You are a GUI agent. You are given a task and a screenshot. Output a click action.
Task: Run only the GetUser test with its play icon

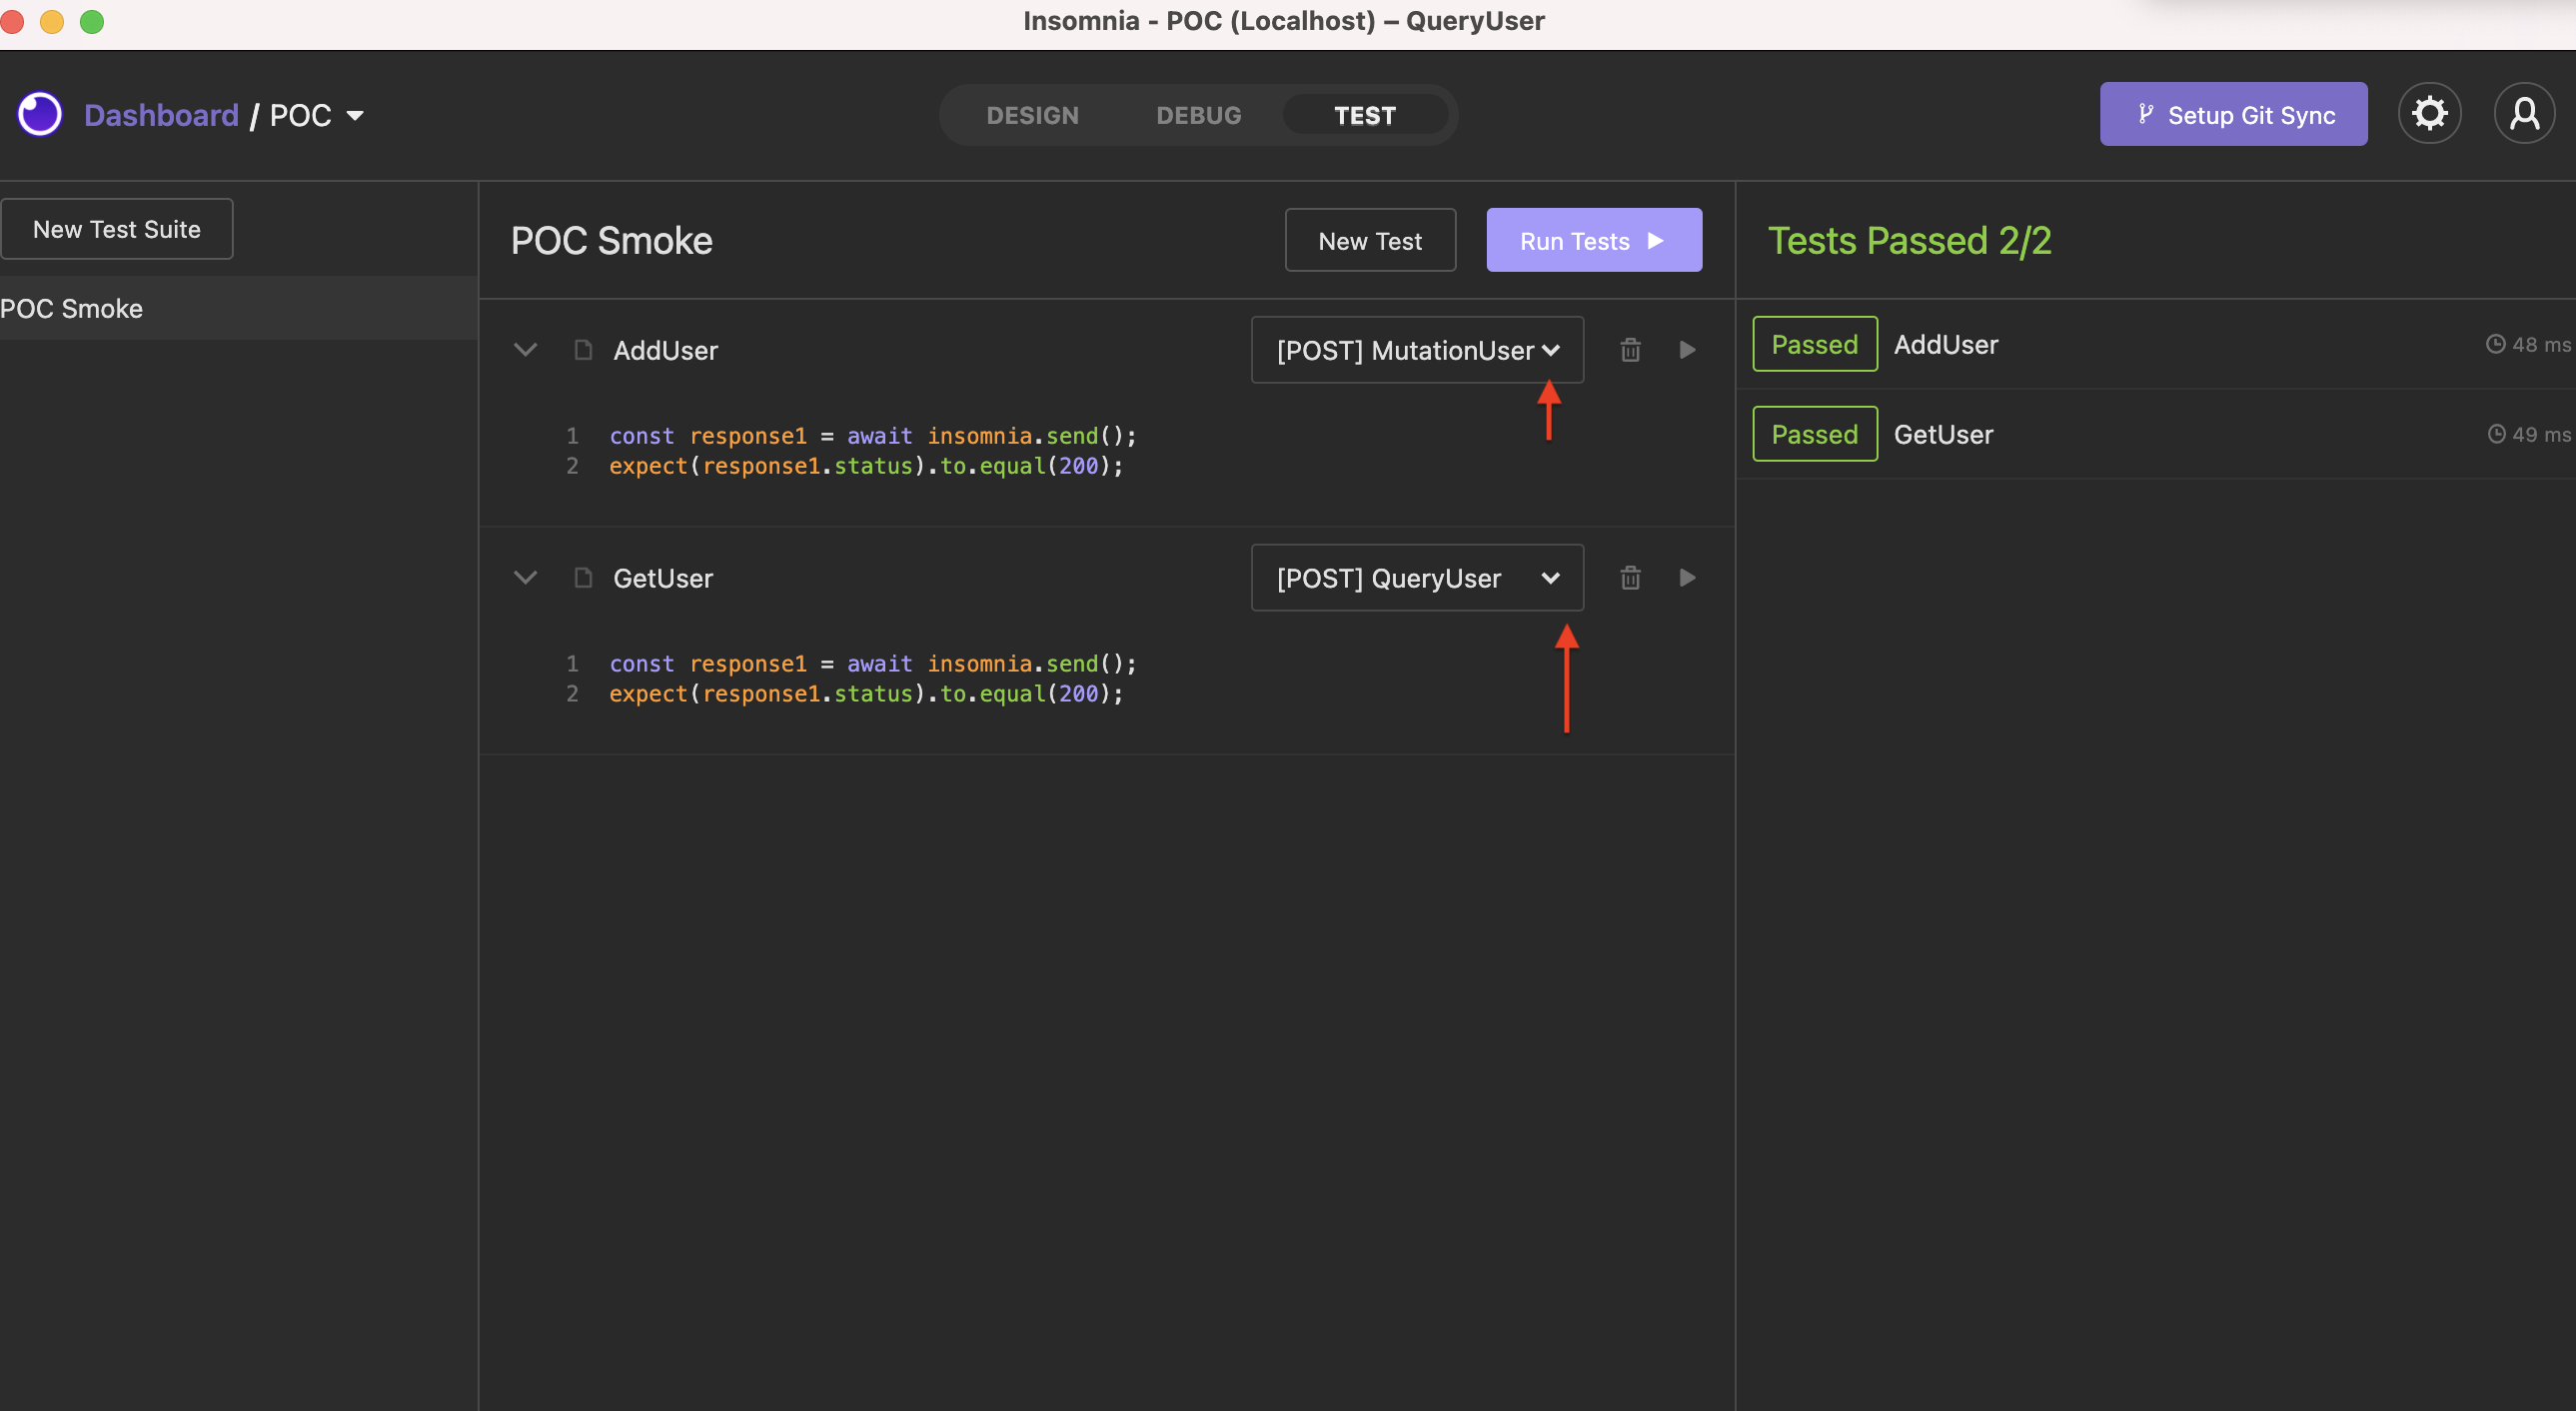1687,577
